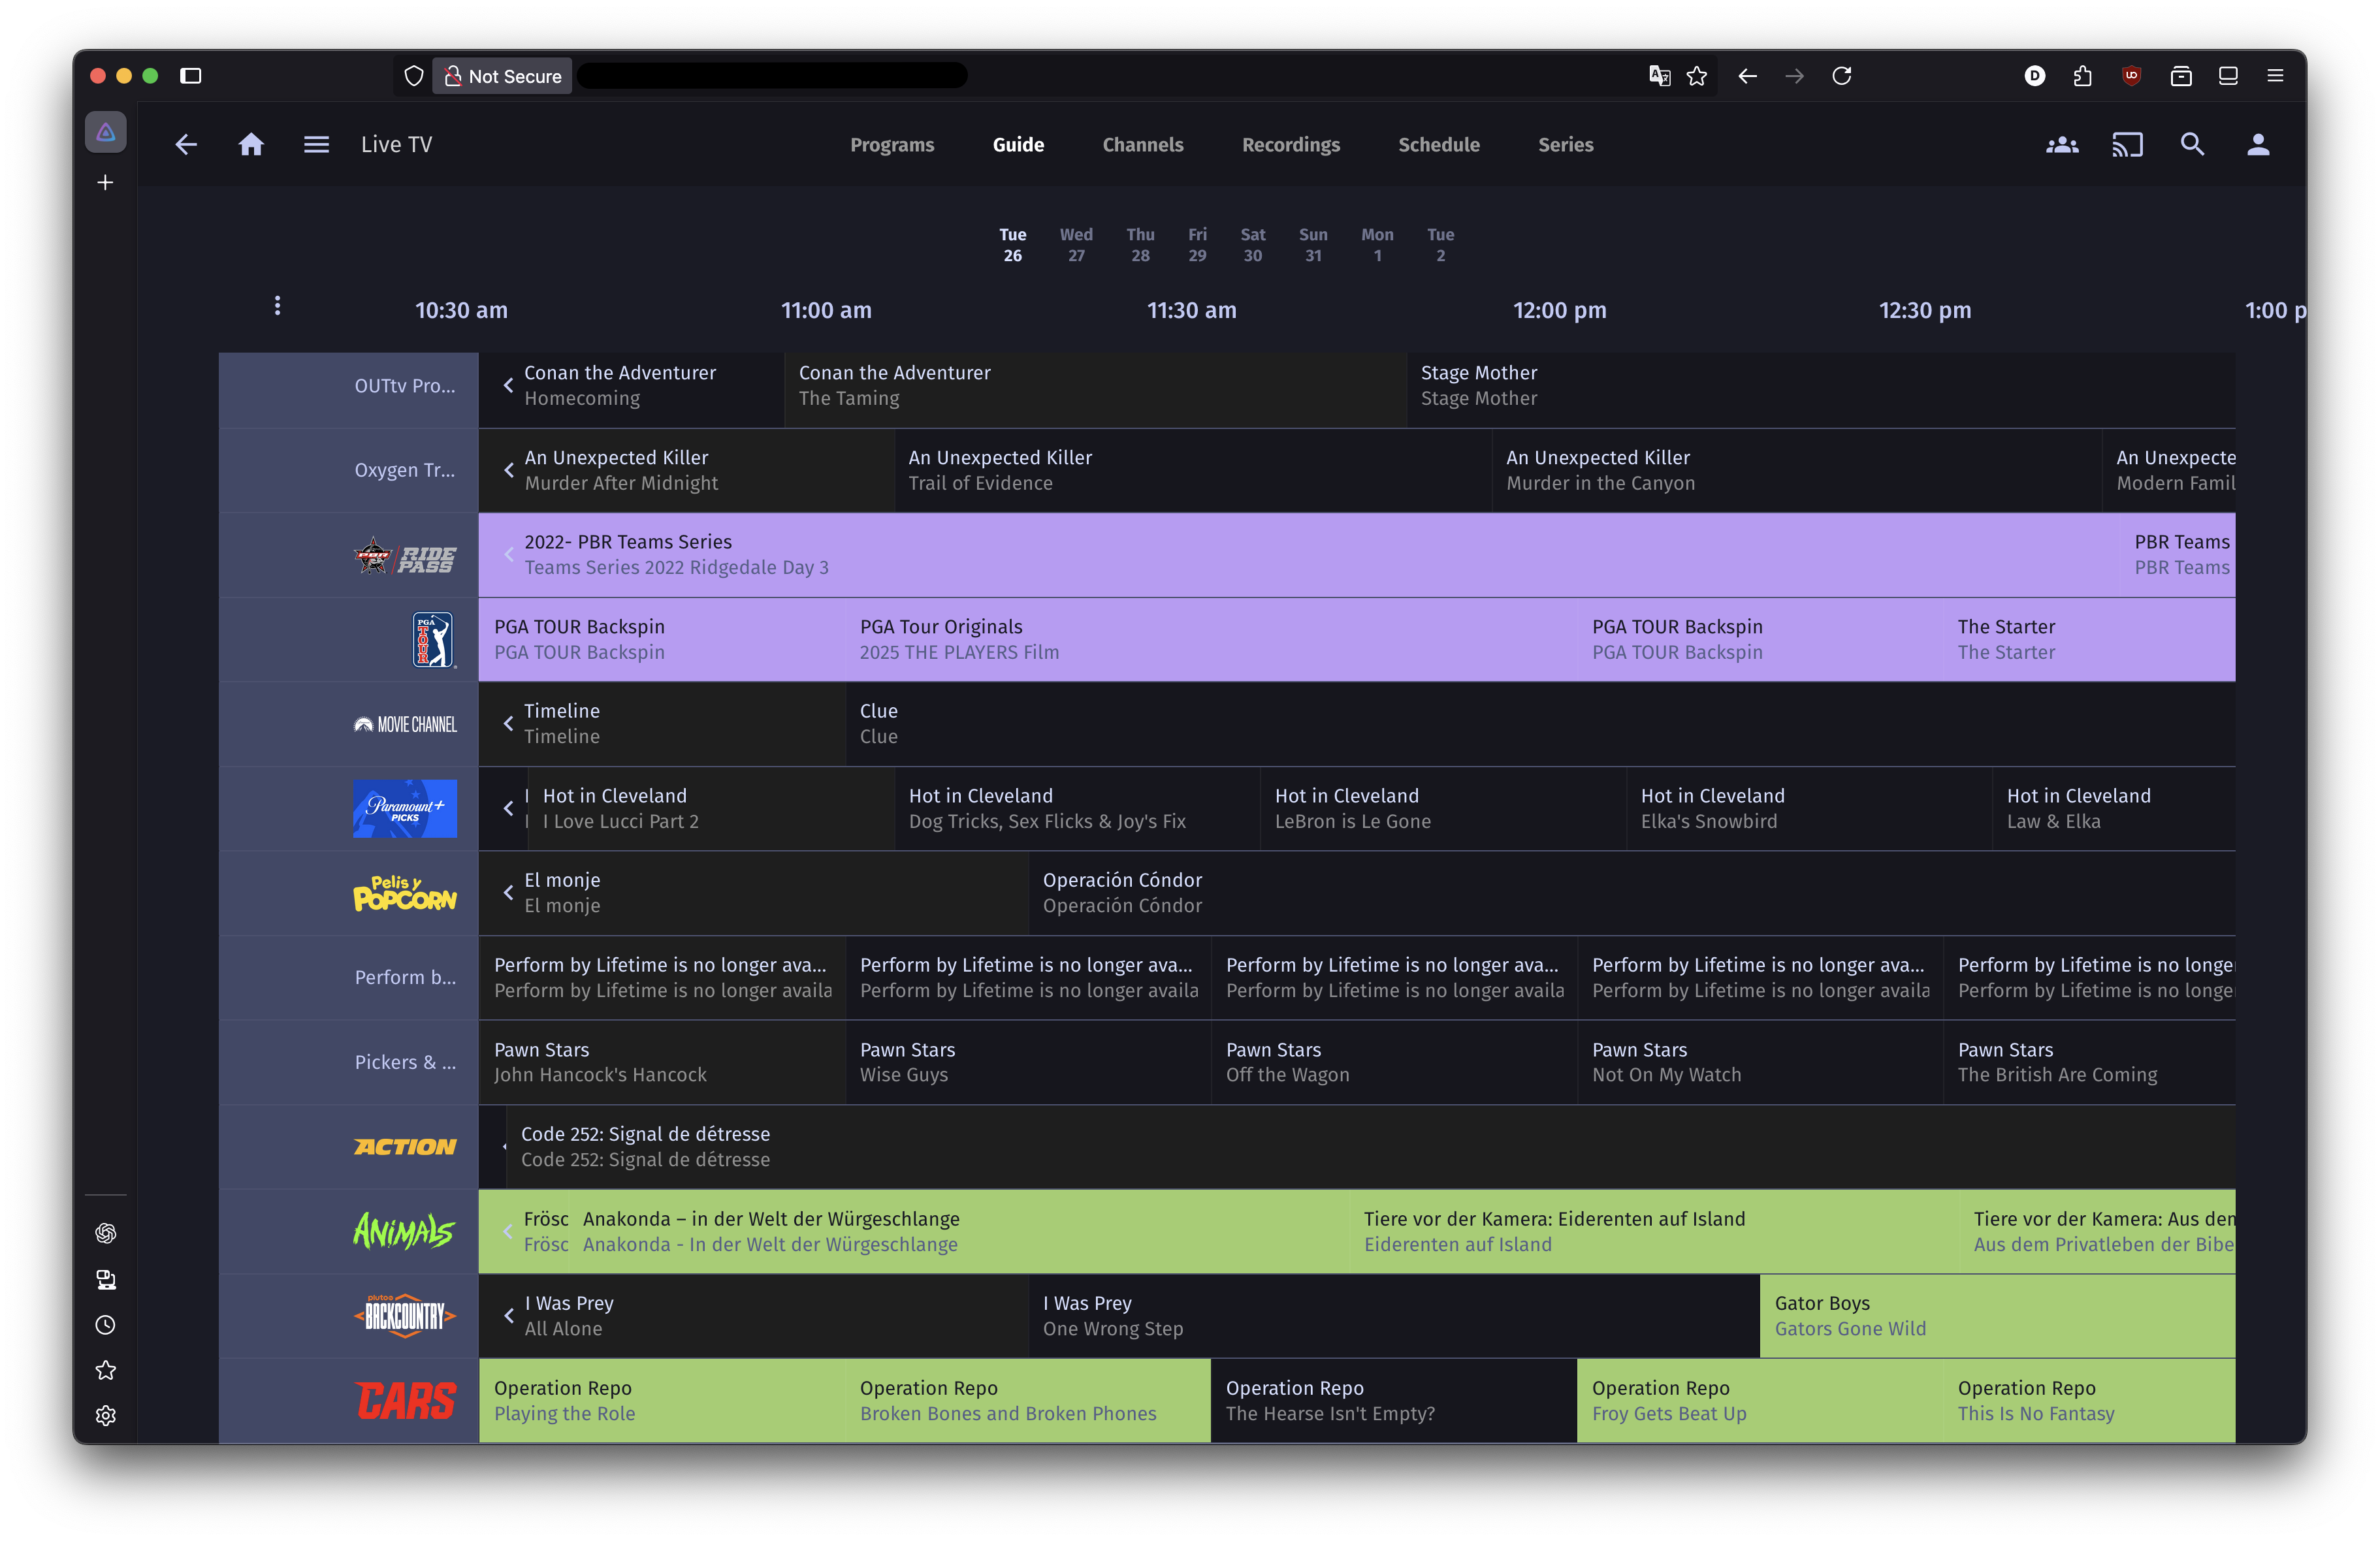Open search
This screenshot has height=1541, width=2380.
[x=2192, y=144]
